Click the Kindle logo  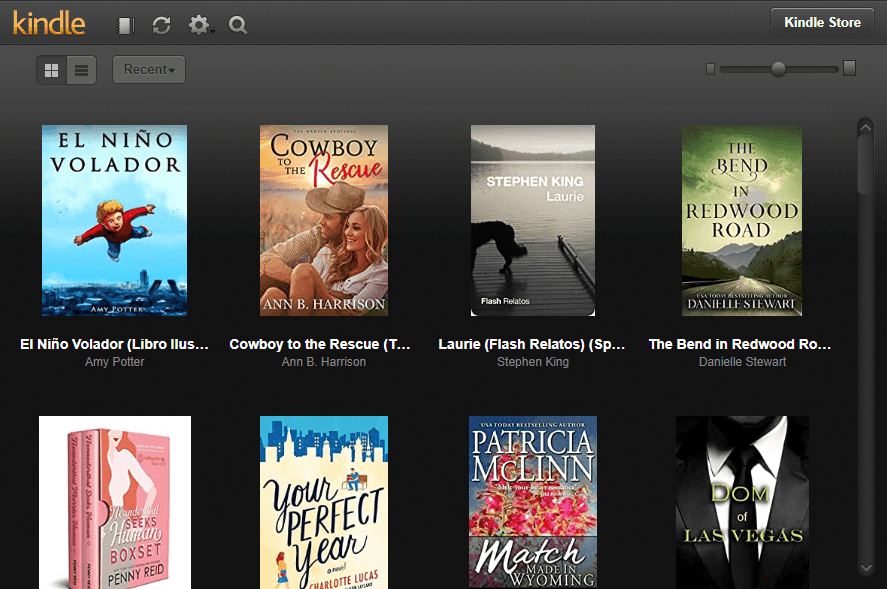coord(49,23)
